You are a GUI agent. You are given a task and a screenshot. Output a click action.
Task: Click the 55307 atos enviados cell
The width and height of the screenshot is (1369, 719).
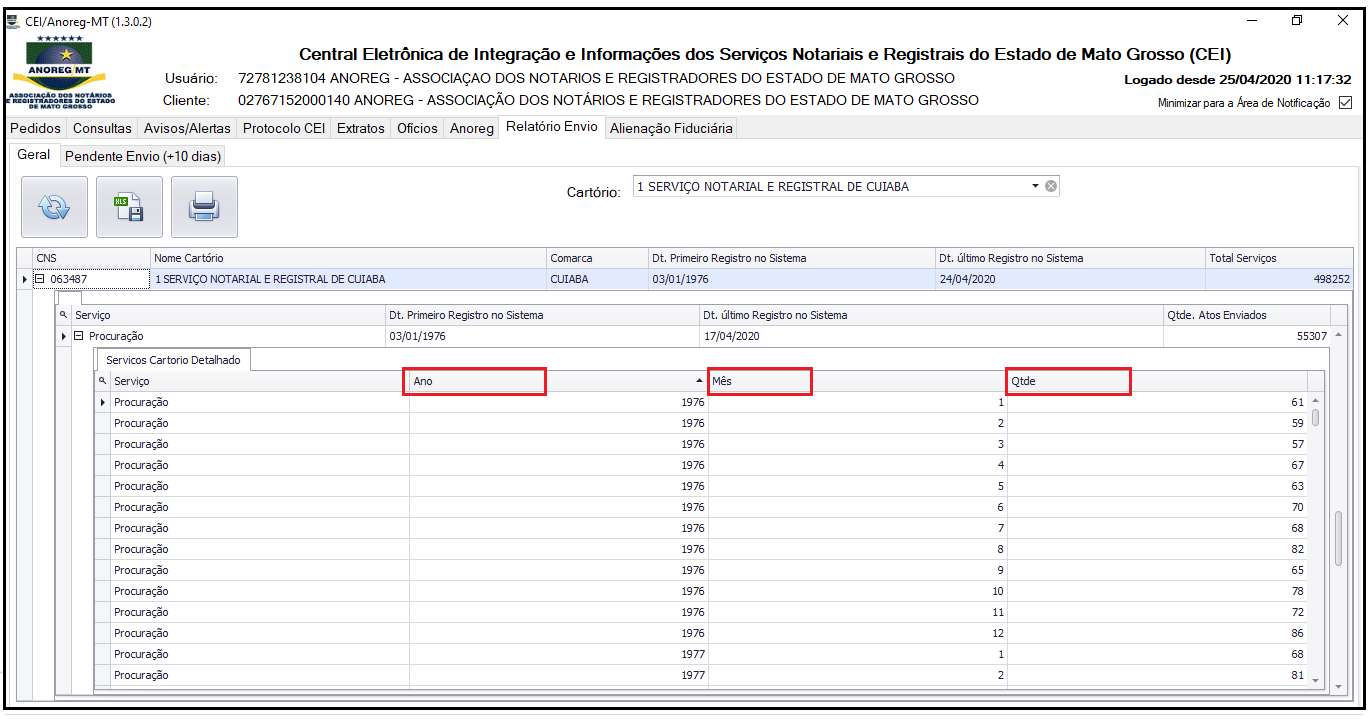click(1247, 336)
